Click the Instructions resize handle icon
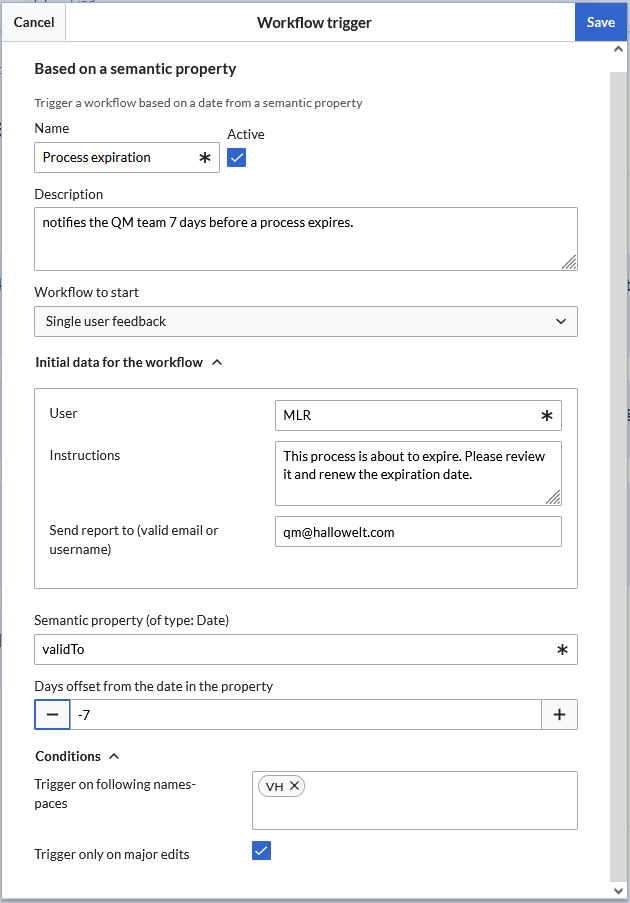 click(553, 498)
